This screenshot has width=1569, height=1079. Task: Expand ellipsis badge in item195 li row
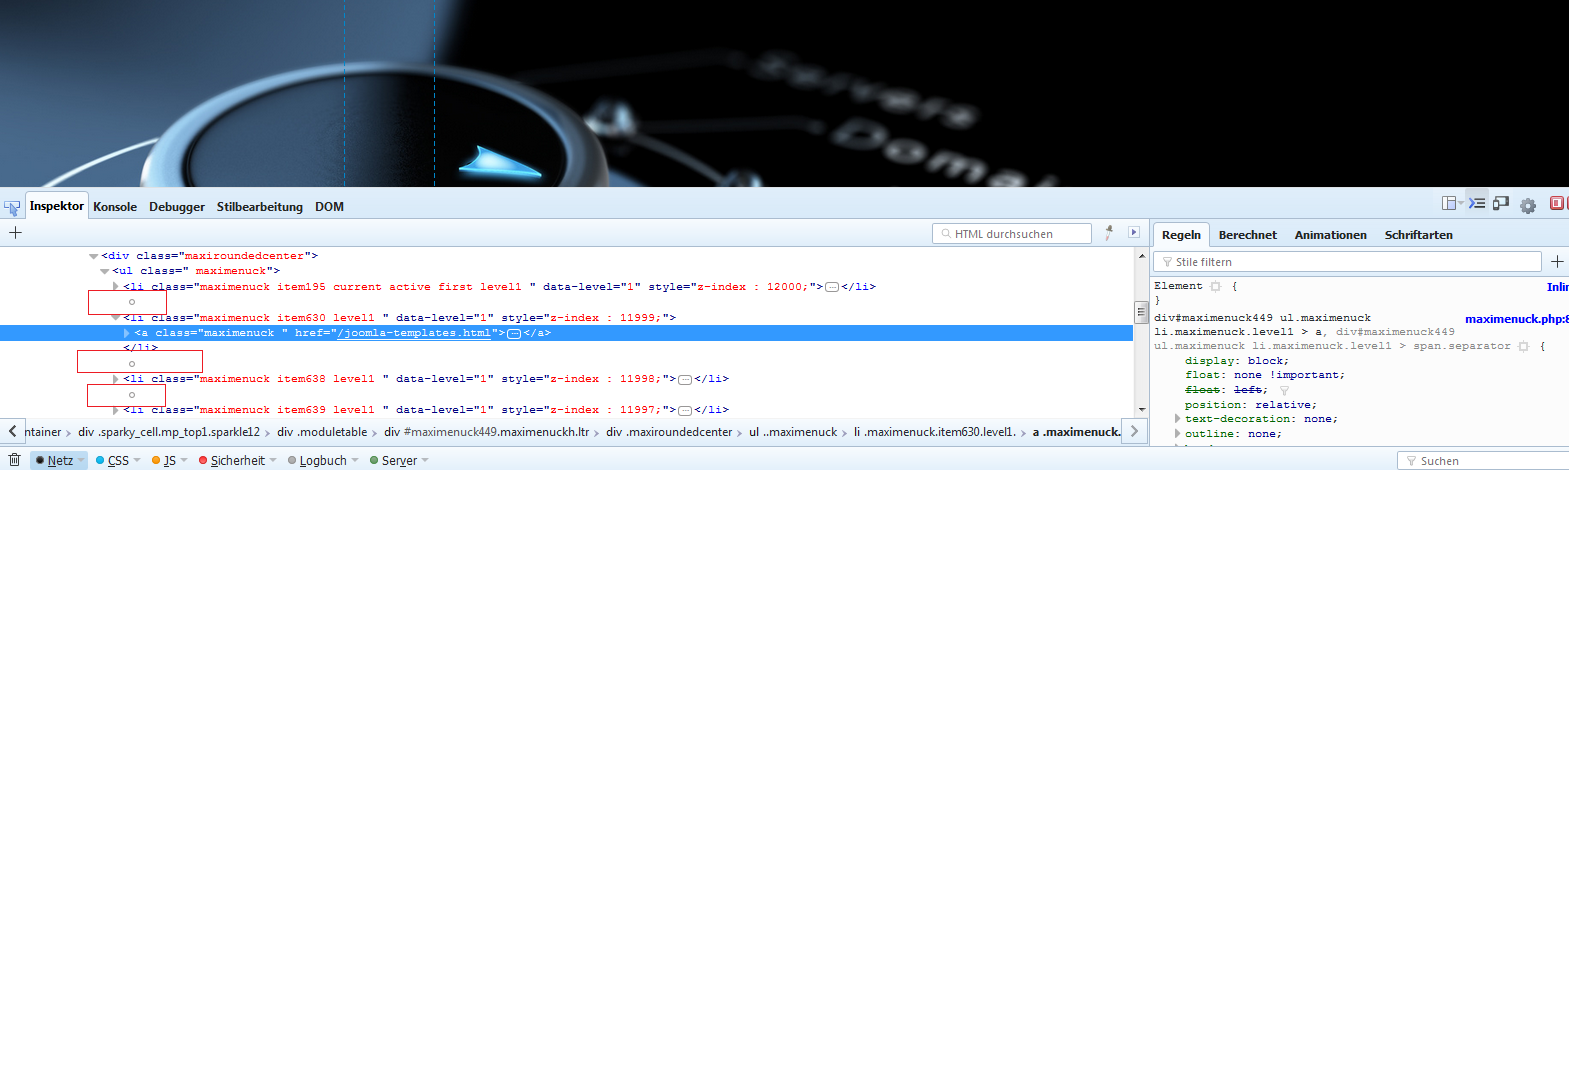click(x=832, y=287)
